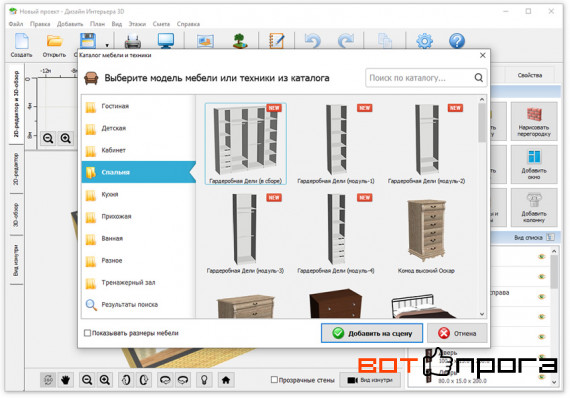Expand the save button dropdown arrow

(x=107, y=45)
